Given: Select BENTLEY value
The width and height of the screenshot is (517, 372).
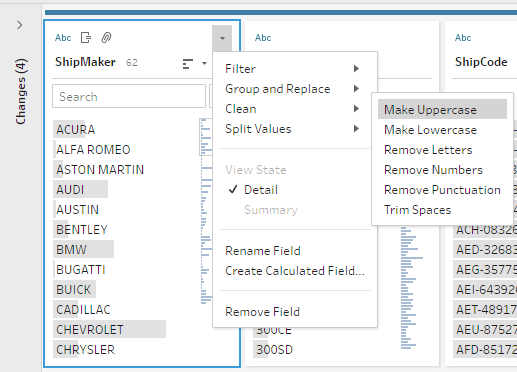Looking at the screenshot, I should (x=82, y=229).
